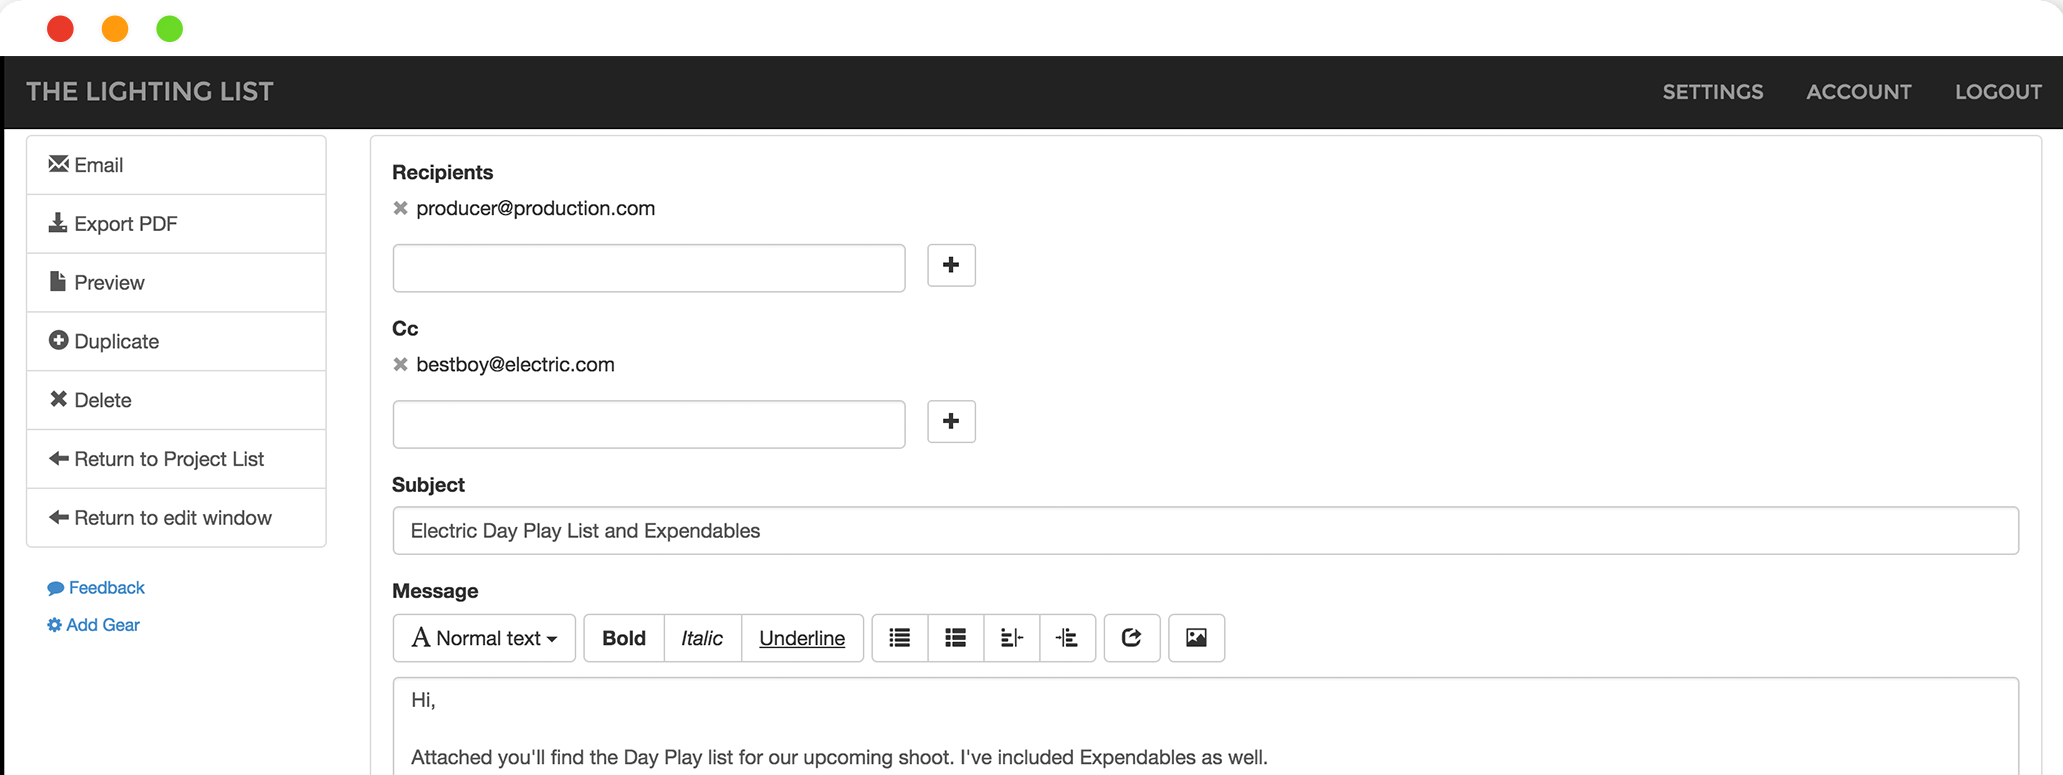Open Settings in the top navigation

tap(1713, 92)
